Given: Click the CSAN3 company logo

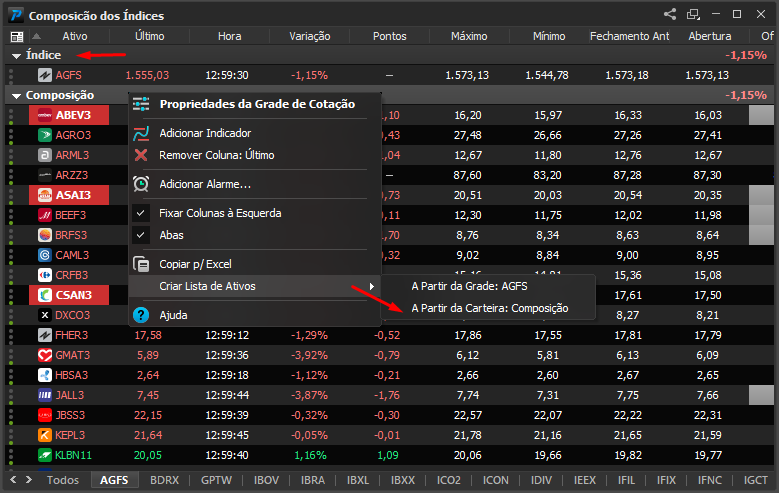Looking at the screenshot, I should point(45,295).
